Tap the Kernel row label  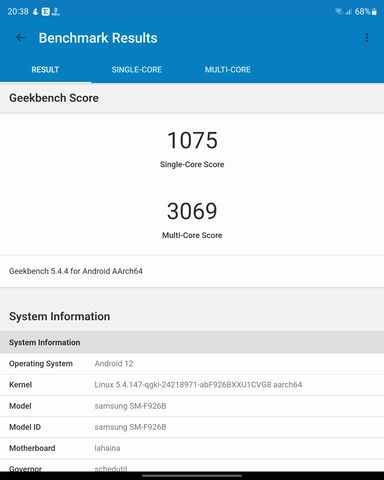click(20, 385)
